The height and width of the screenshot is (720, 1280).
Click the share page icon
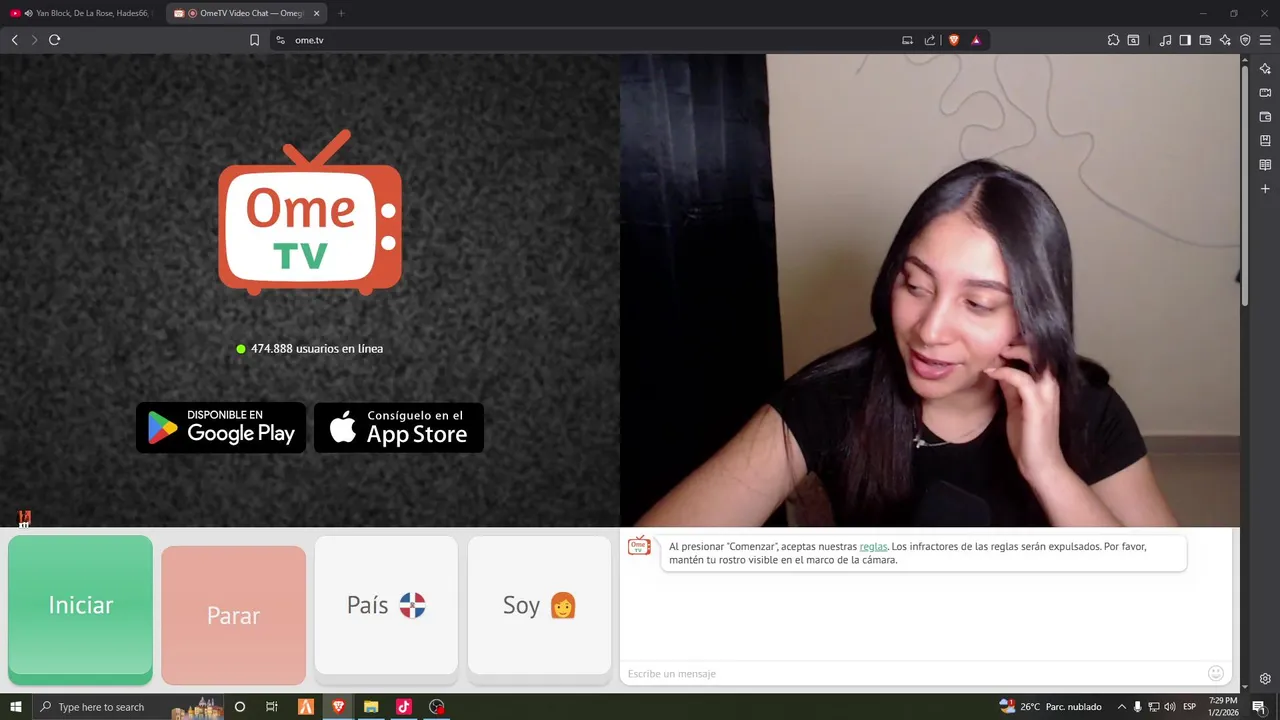[930, 40]
